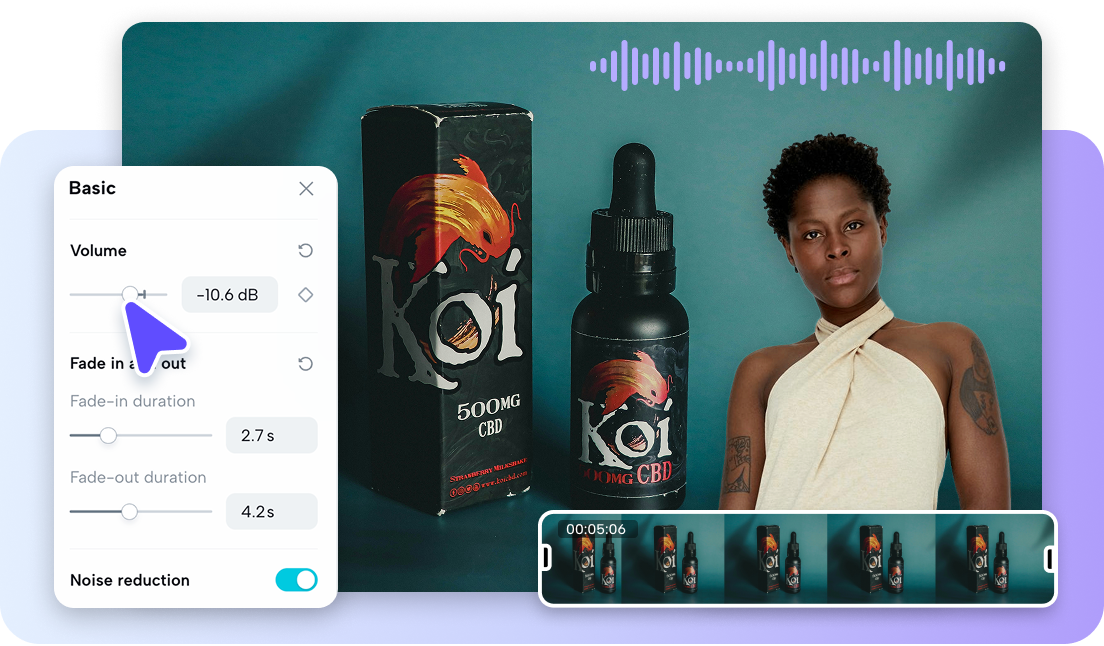Disable Noise reduction

(x=296, y=580)
